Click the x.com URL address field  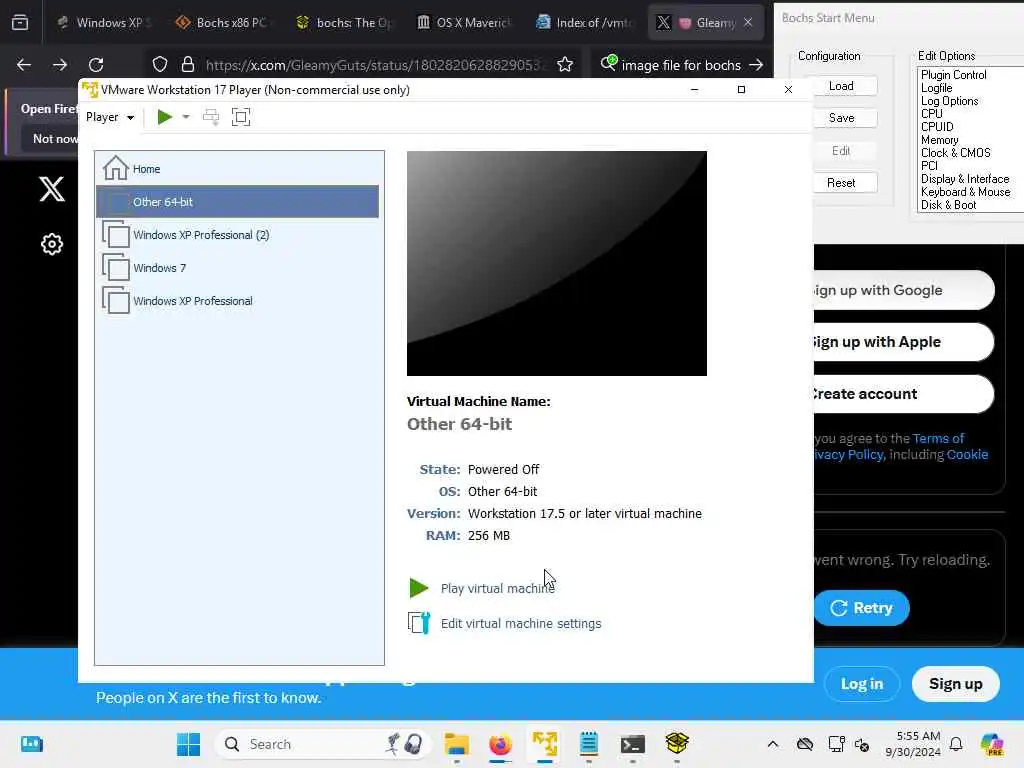click(x=374, y=65)
